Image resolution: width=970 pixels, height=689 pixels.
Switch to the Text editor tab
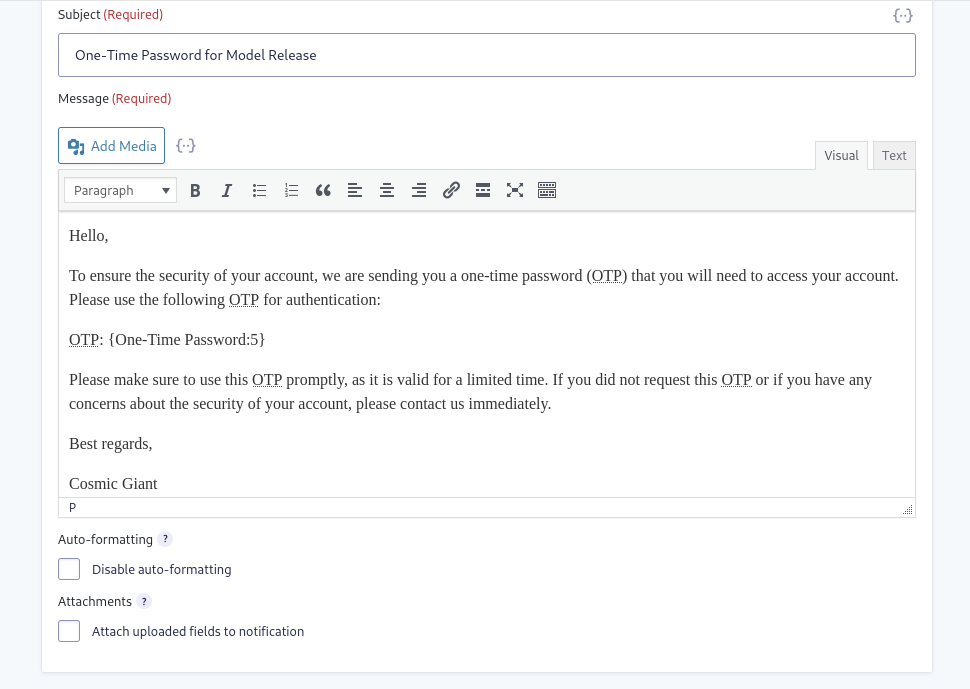click(893, 155)
